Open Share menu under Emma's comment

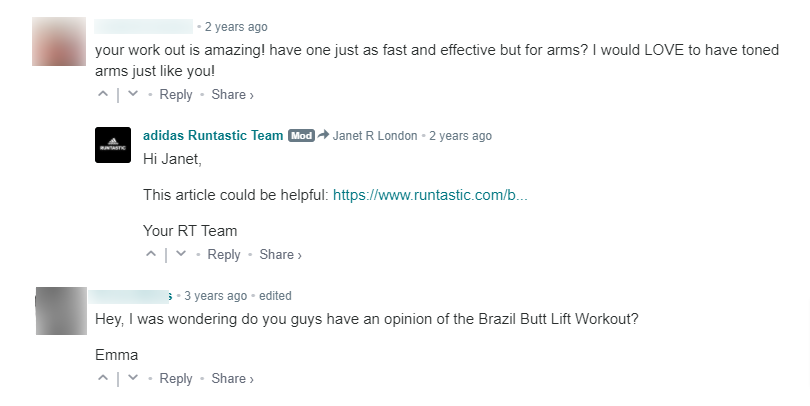[x=233, y=379]
